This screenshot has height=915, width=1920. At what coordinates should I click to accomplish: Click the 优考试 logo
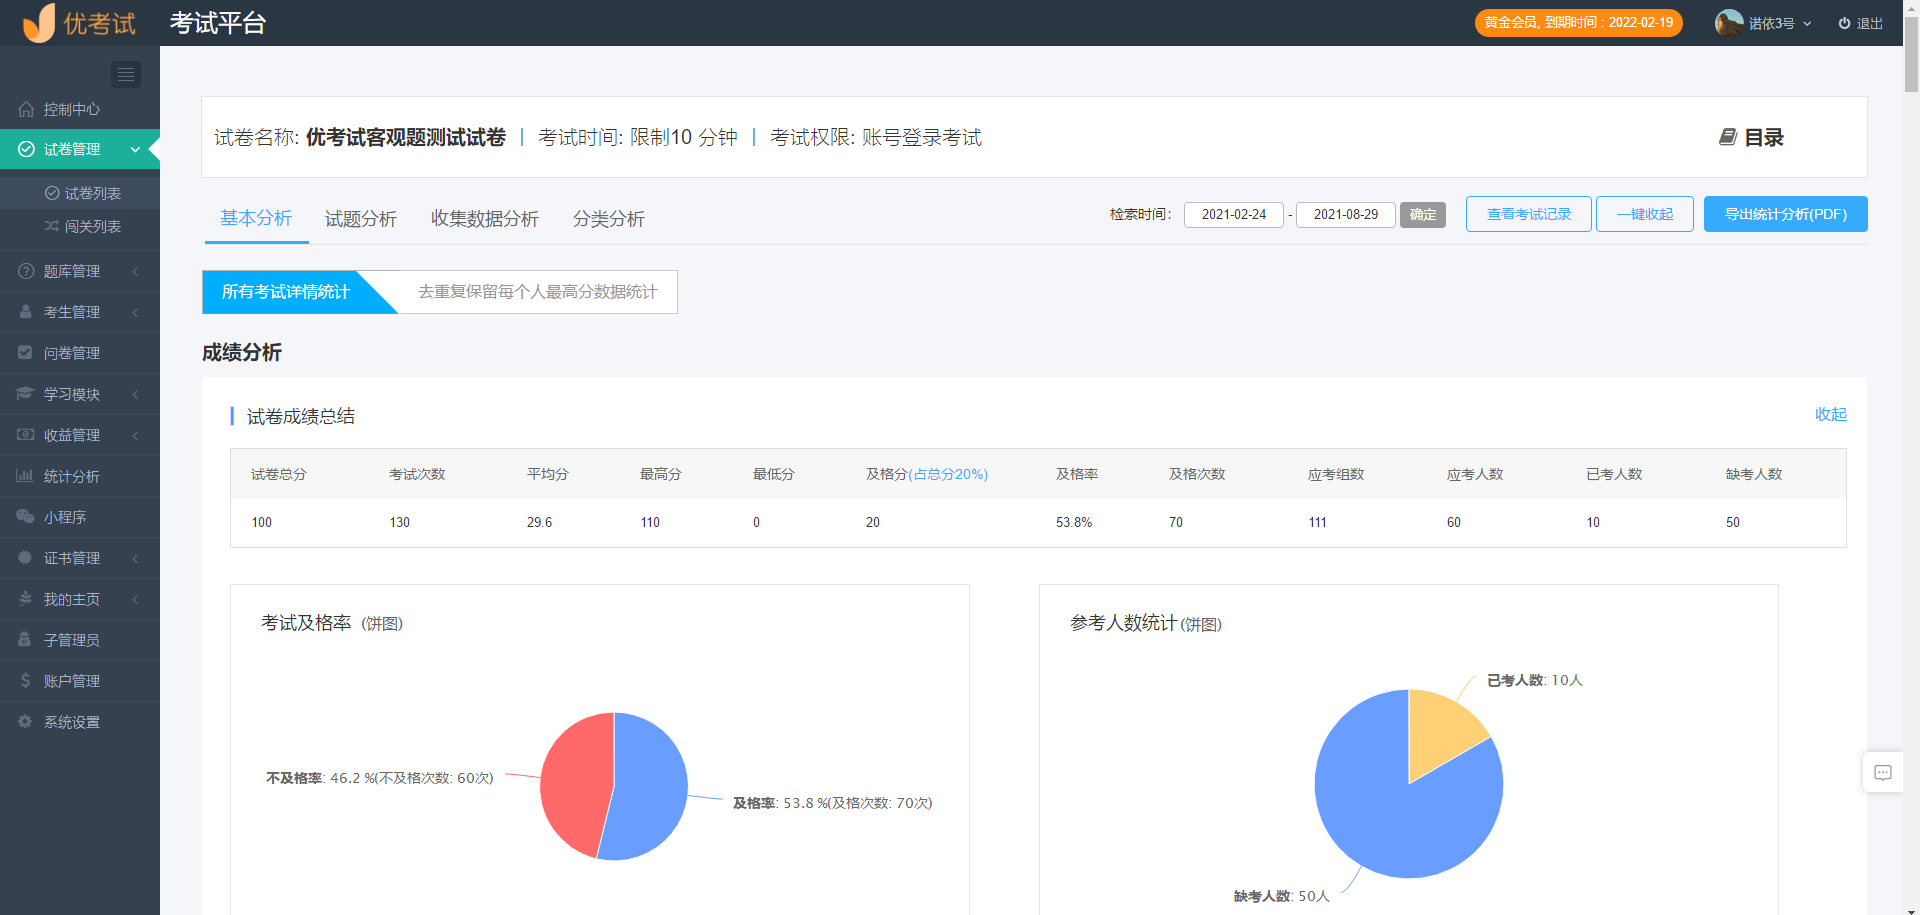pos(80,23)
